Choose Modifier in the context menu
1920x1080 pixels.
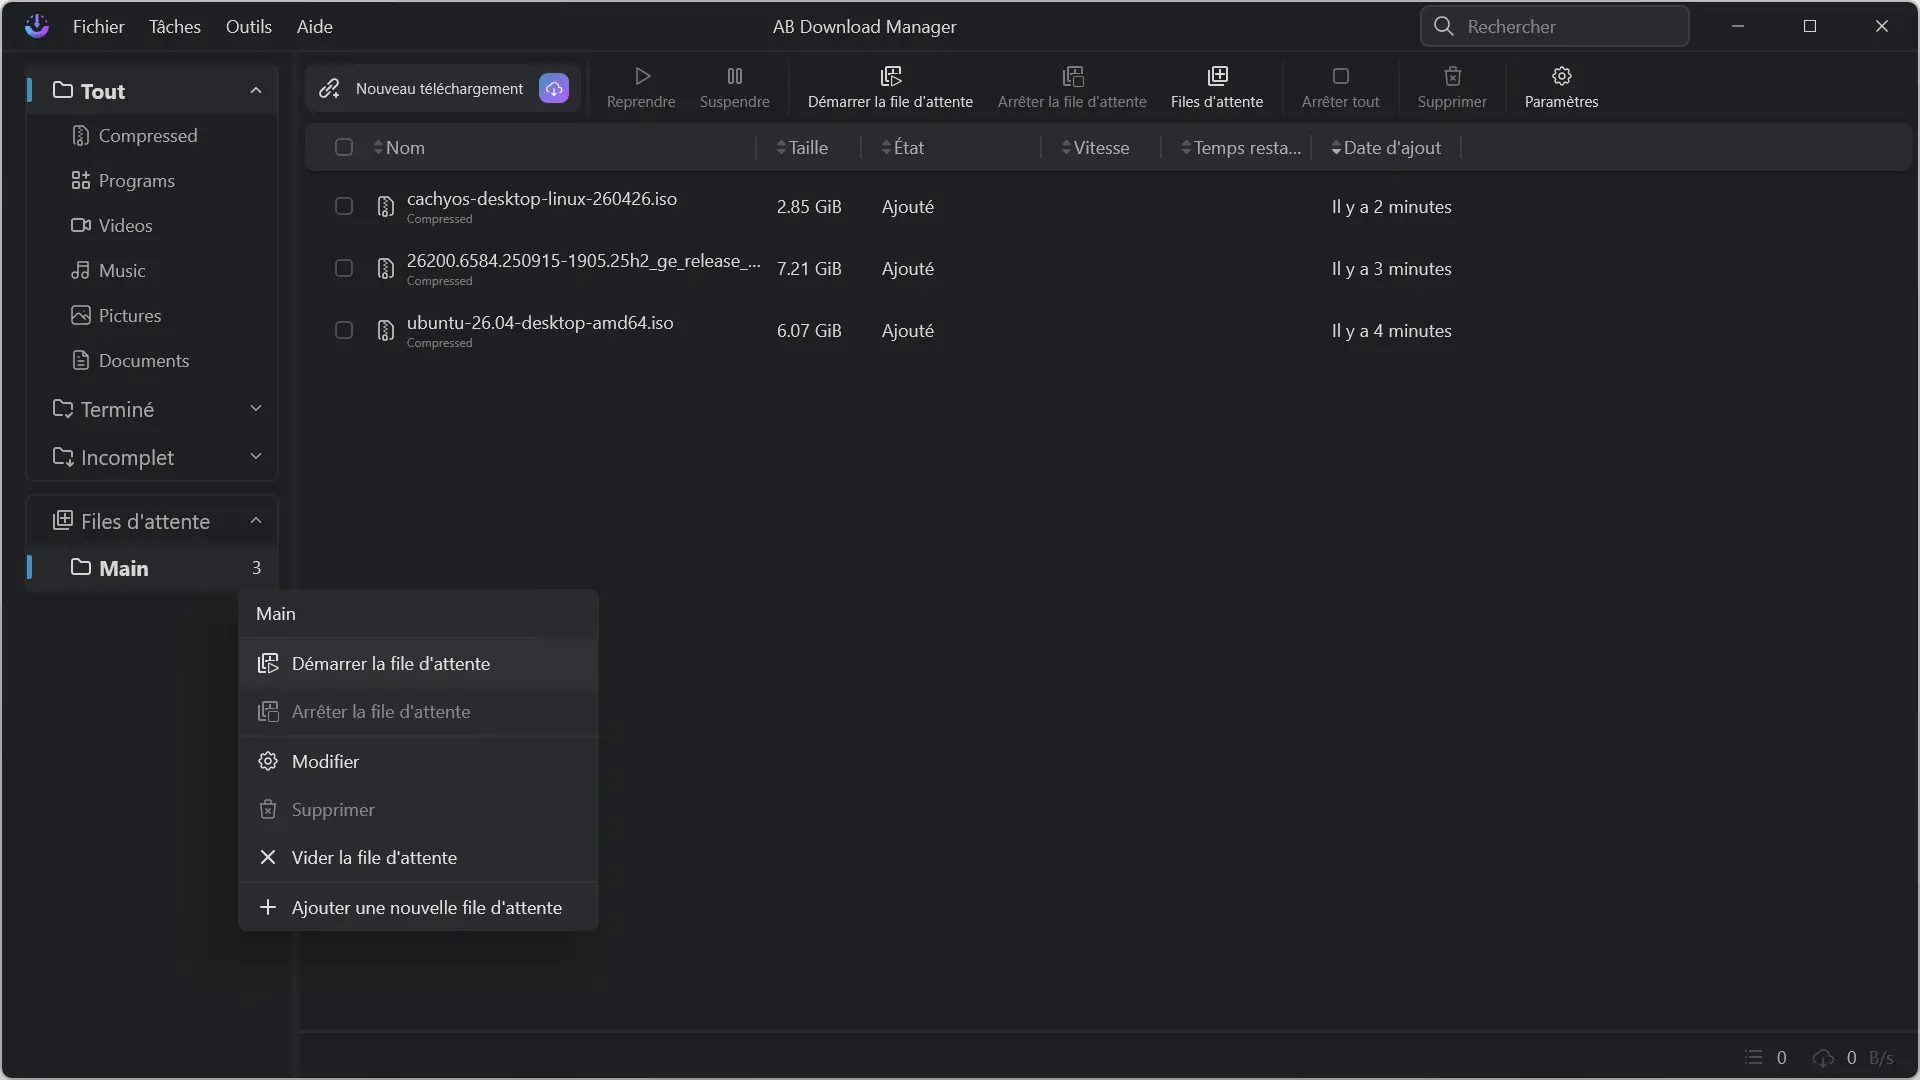tap(418, 762)
